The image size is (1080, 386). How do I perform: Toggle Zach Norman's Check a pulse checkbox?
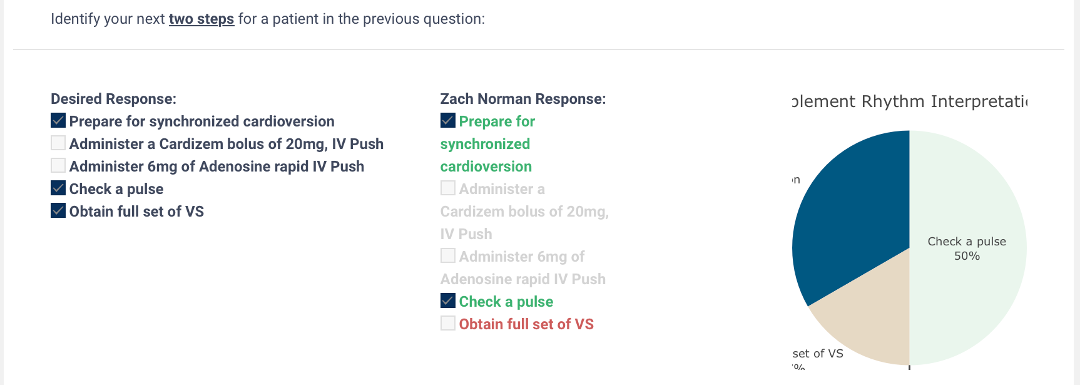(448, 301)
